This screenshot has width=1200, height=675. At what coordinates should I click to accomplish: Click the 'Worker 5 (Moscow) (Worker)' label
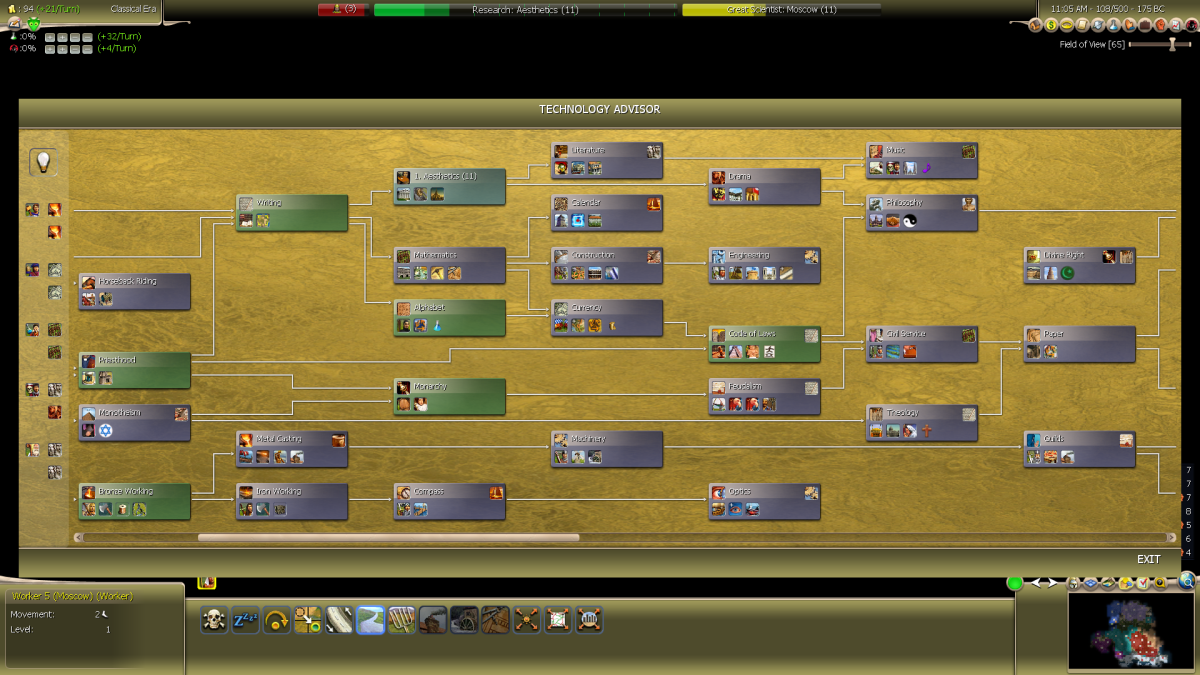coord(72,596)
